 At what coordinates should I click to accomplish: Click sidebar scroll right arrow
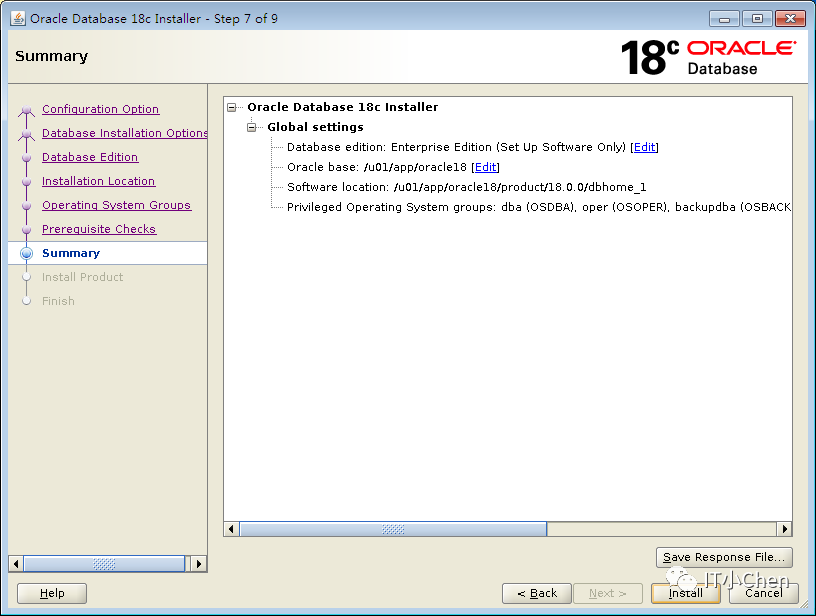pos(199,564)
